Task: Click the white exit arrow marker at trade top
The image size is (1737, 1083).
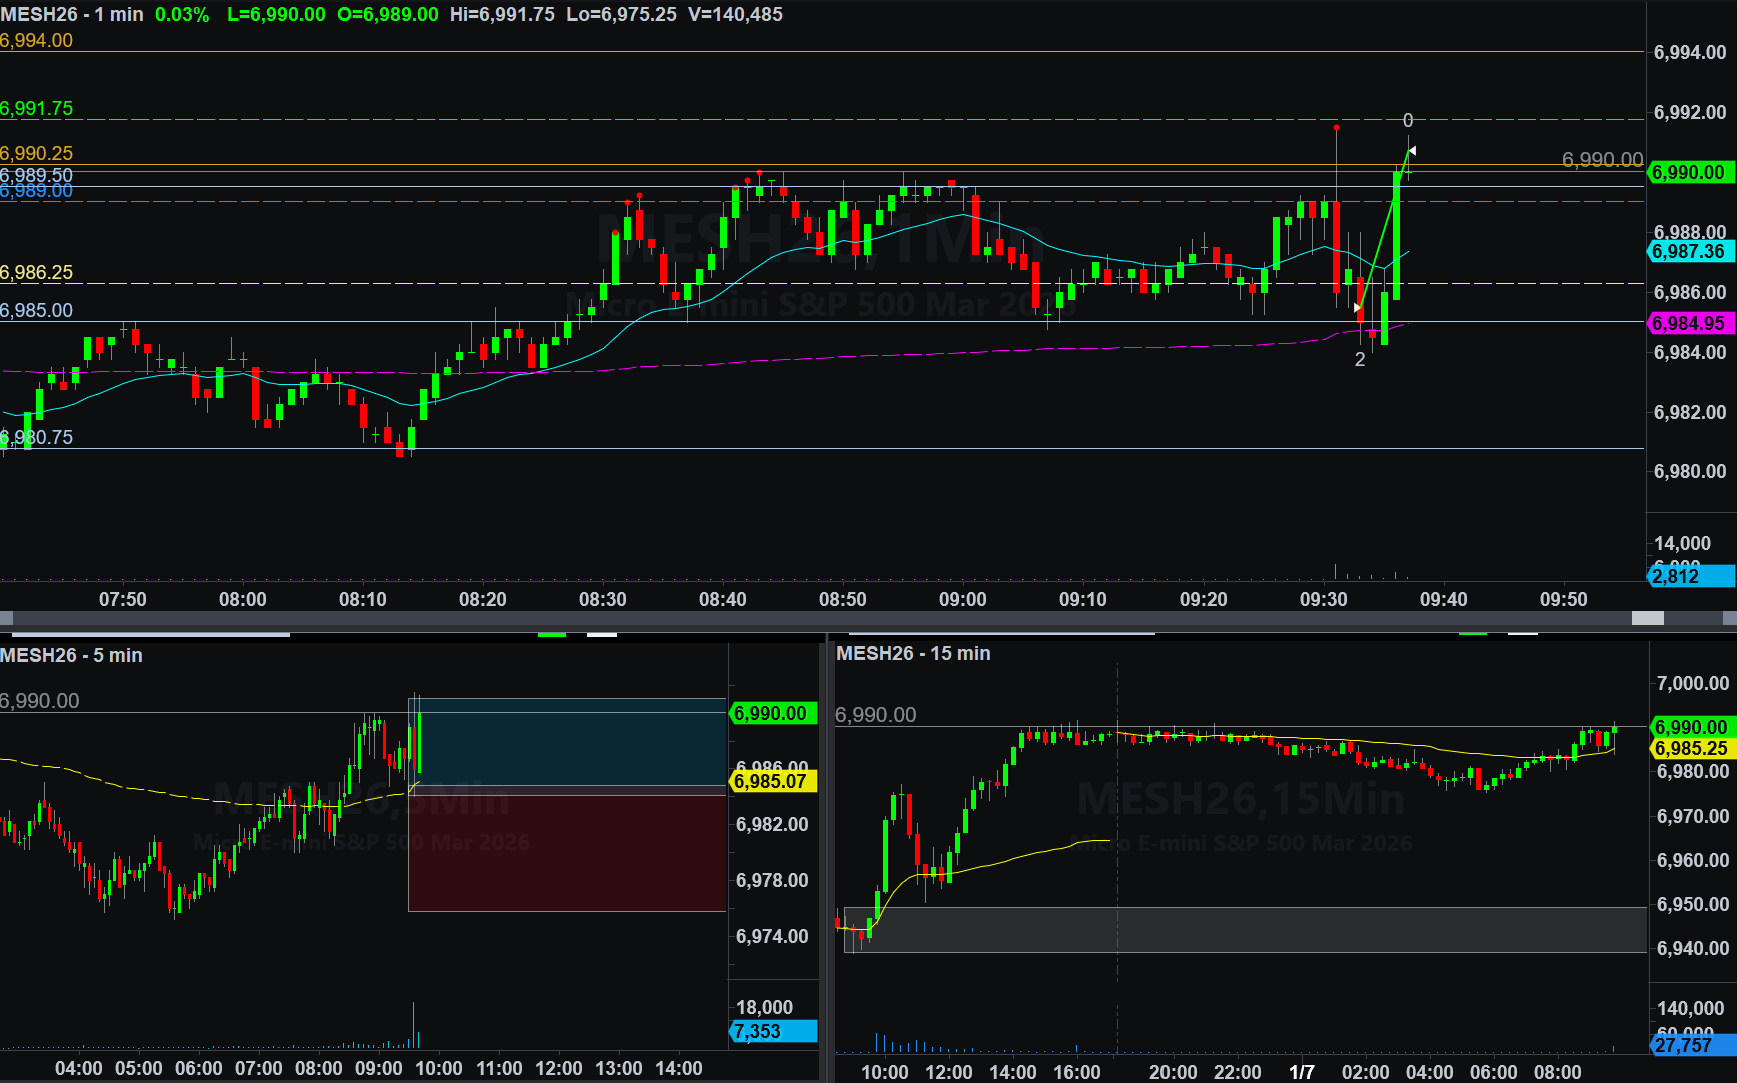Action: pyautogui.click(x=1412, y=151)
